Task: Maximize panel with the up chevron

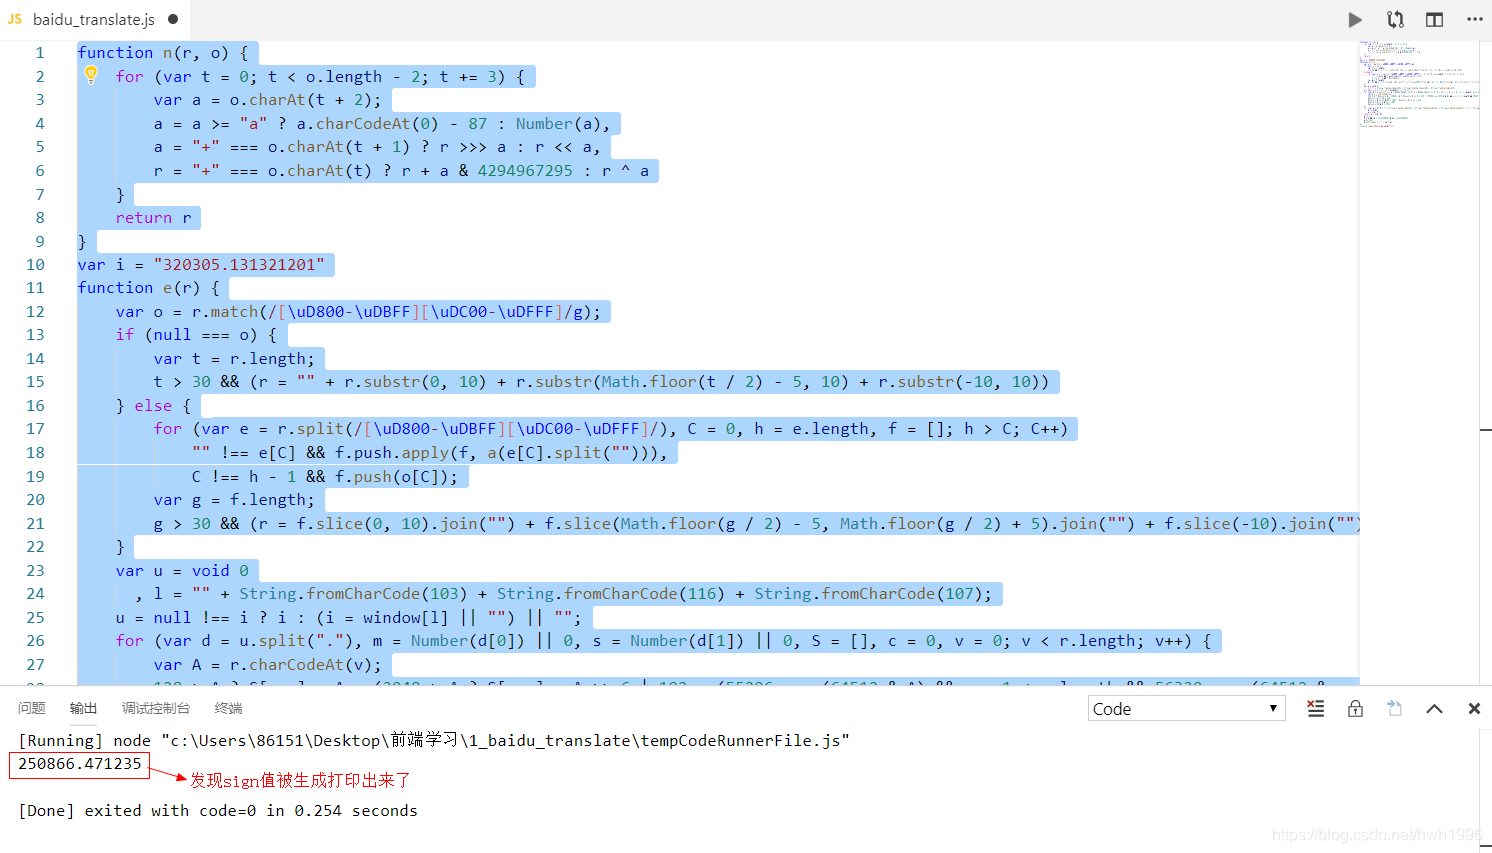Action: click(1434, 708)
